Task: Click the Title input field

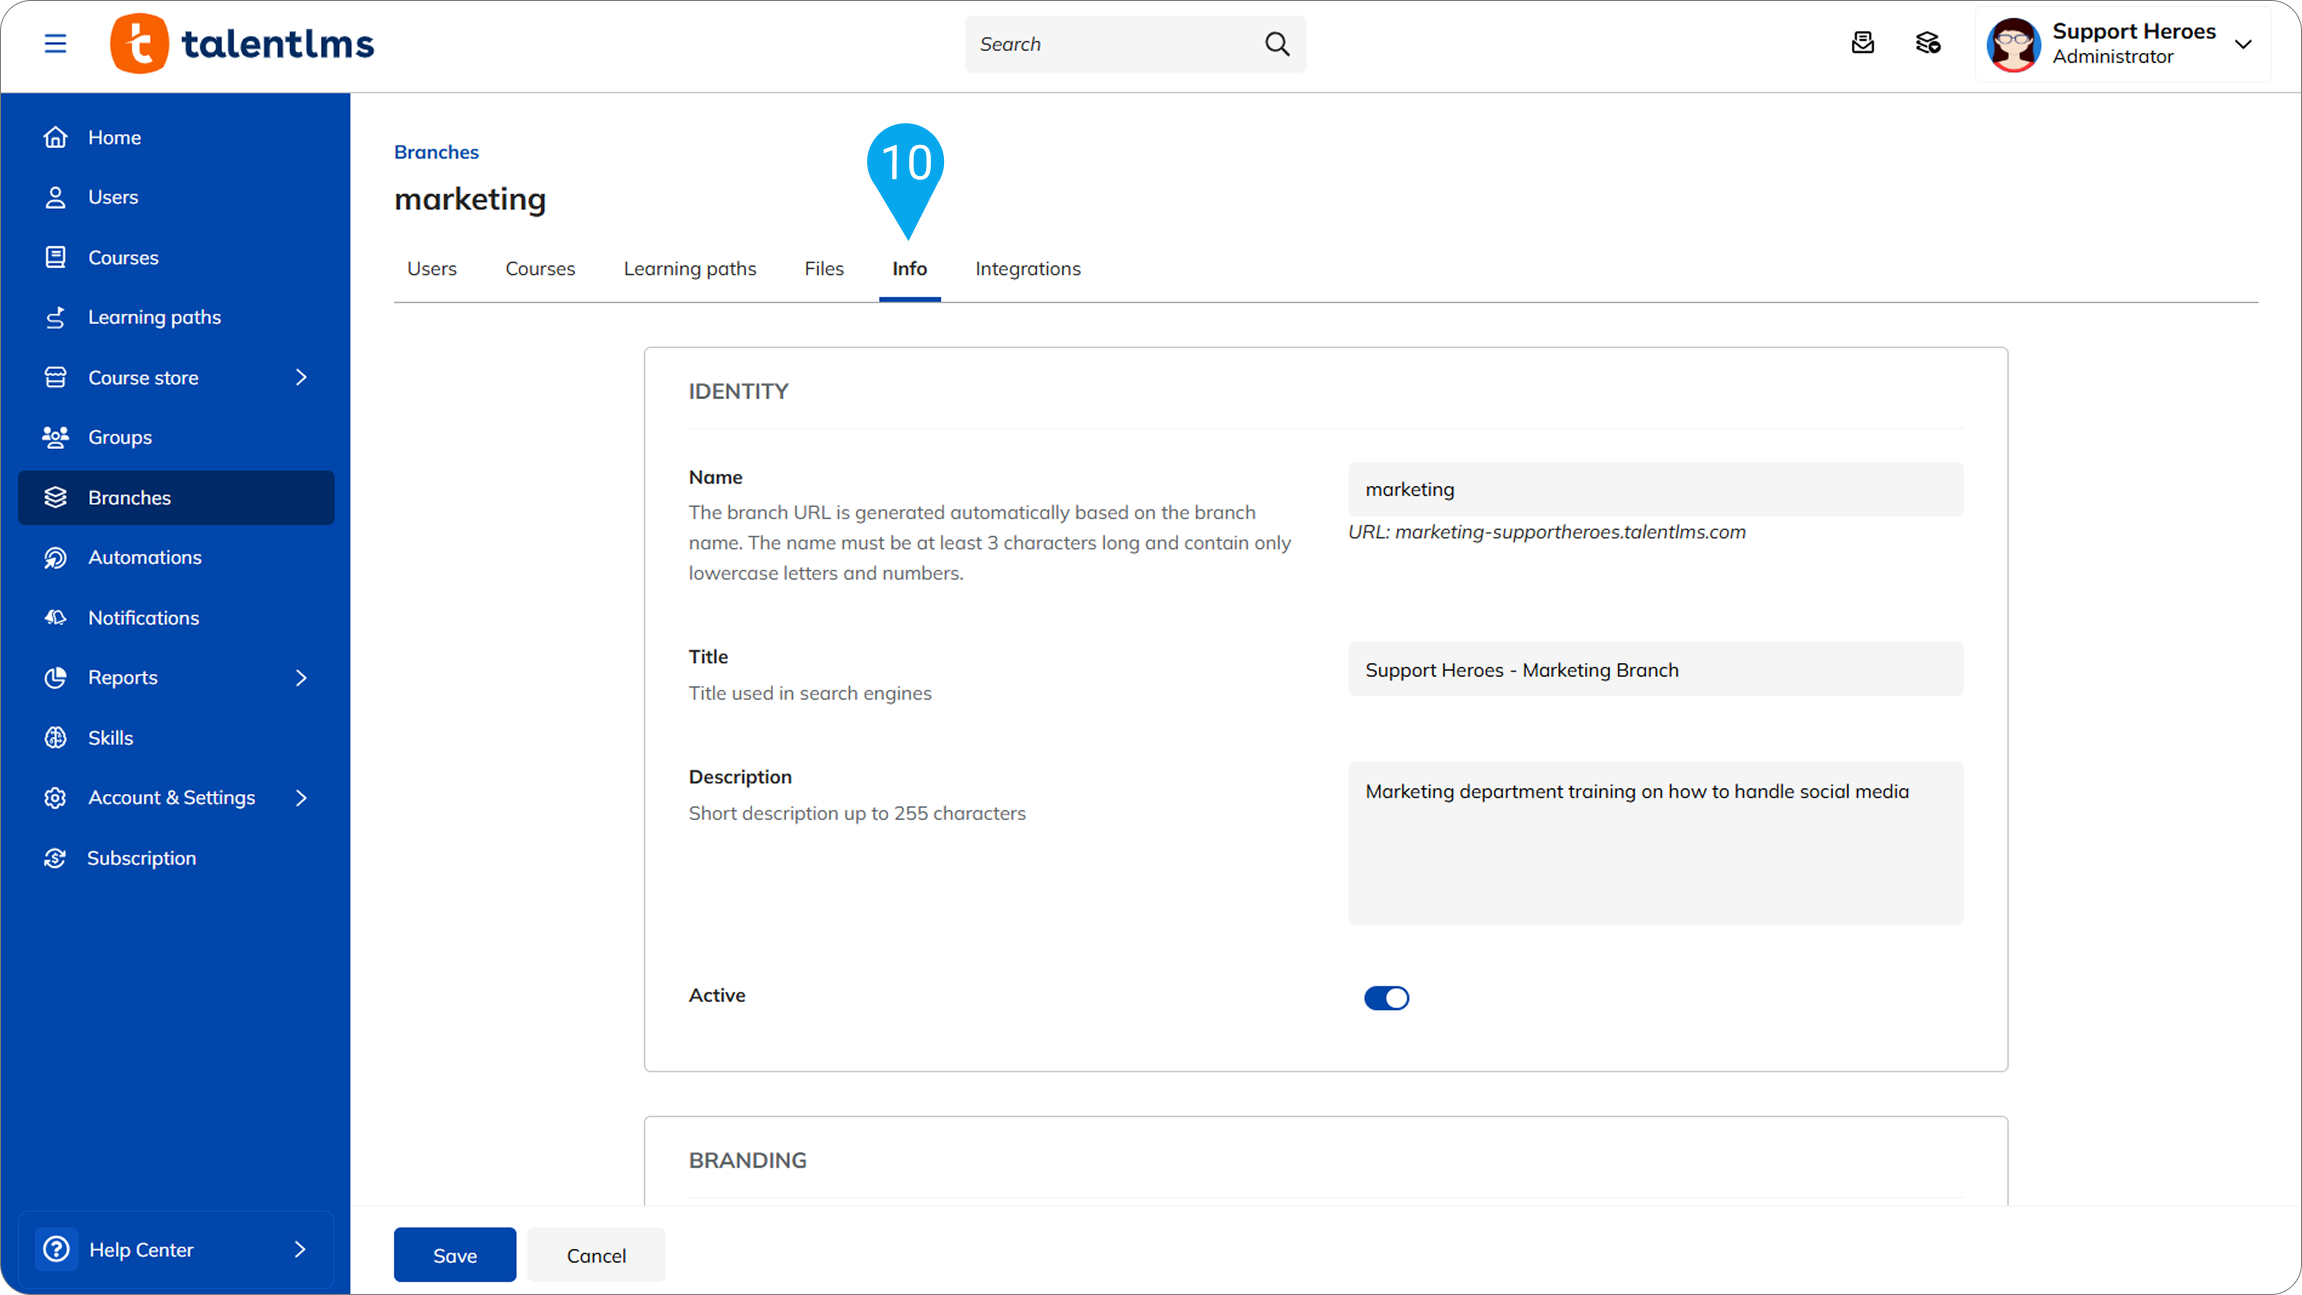Action: tap(1655, 669)
